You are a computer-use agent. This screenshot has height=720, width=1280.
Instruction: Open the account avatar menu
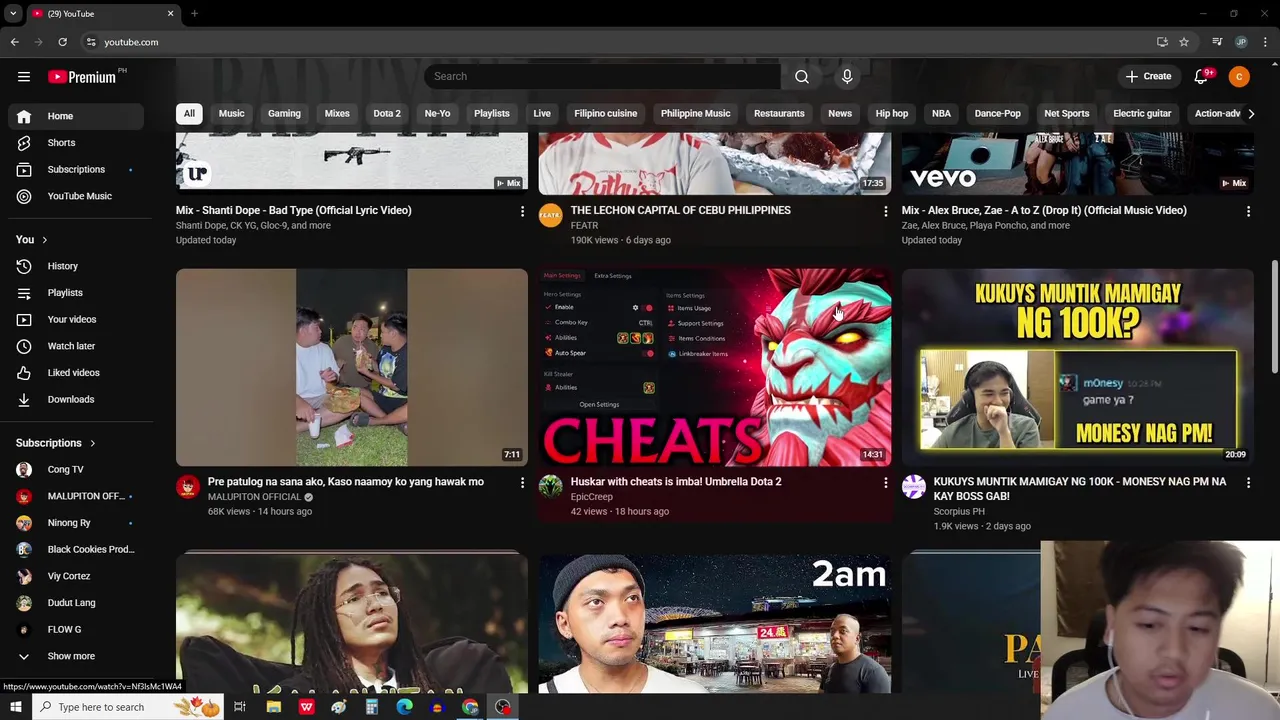point(1239,77)
